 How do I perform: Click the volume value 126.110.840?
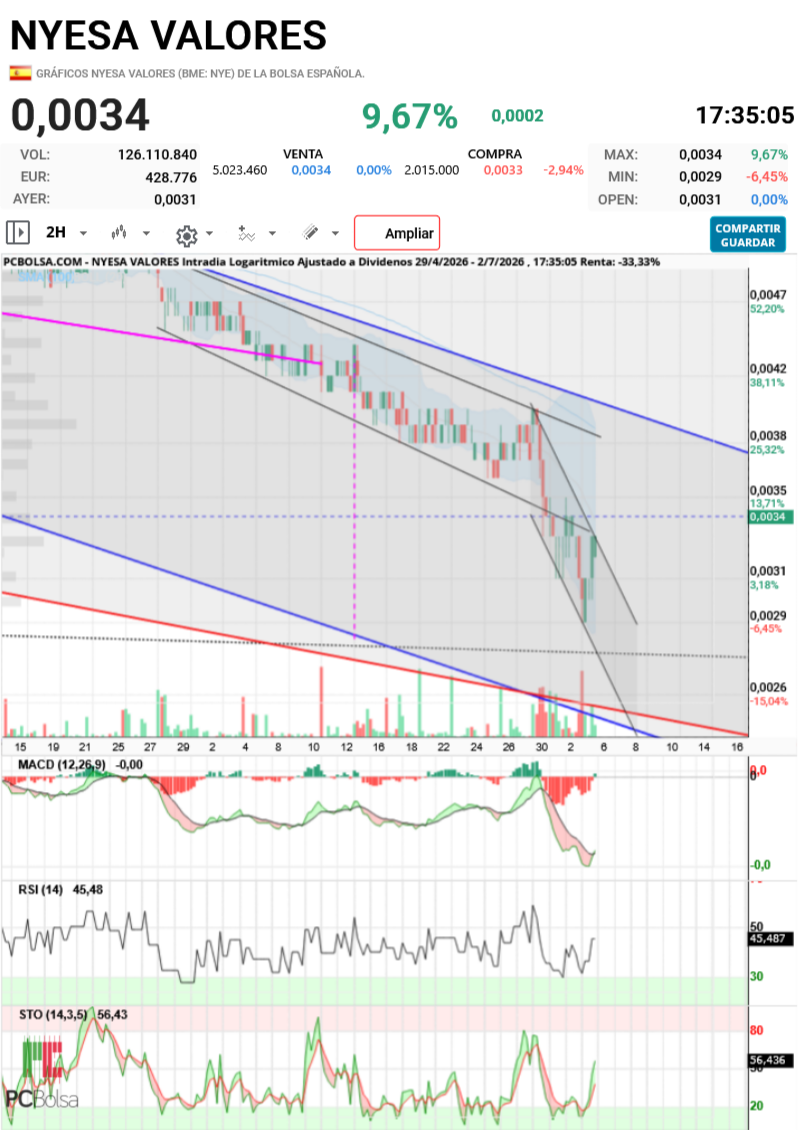tap(157, 154)
